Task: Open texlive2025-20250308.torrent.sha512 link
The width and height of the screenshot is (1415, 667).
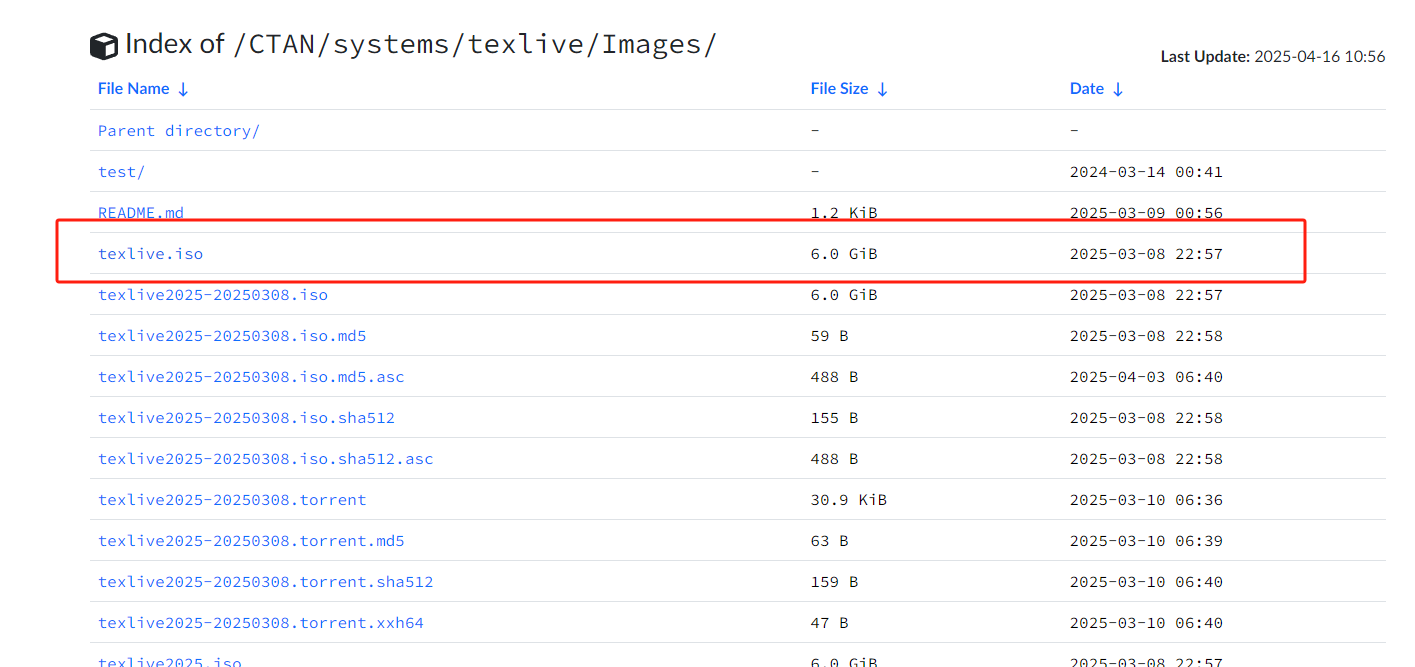Action: click(x=266, y=582)
